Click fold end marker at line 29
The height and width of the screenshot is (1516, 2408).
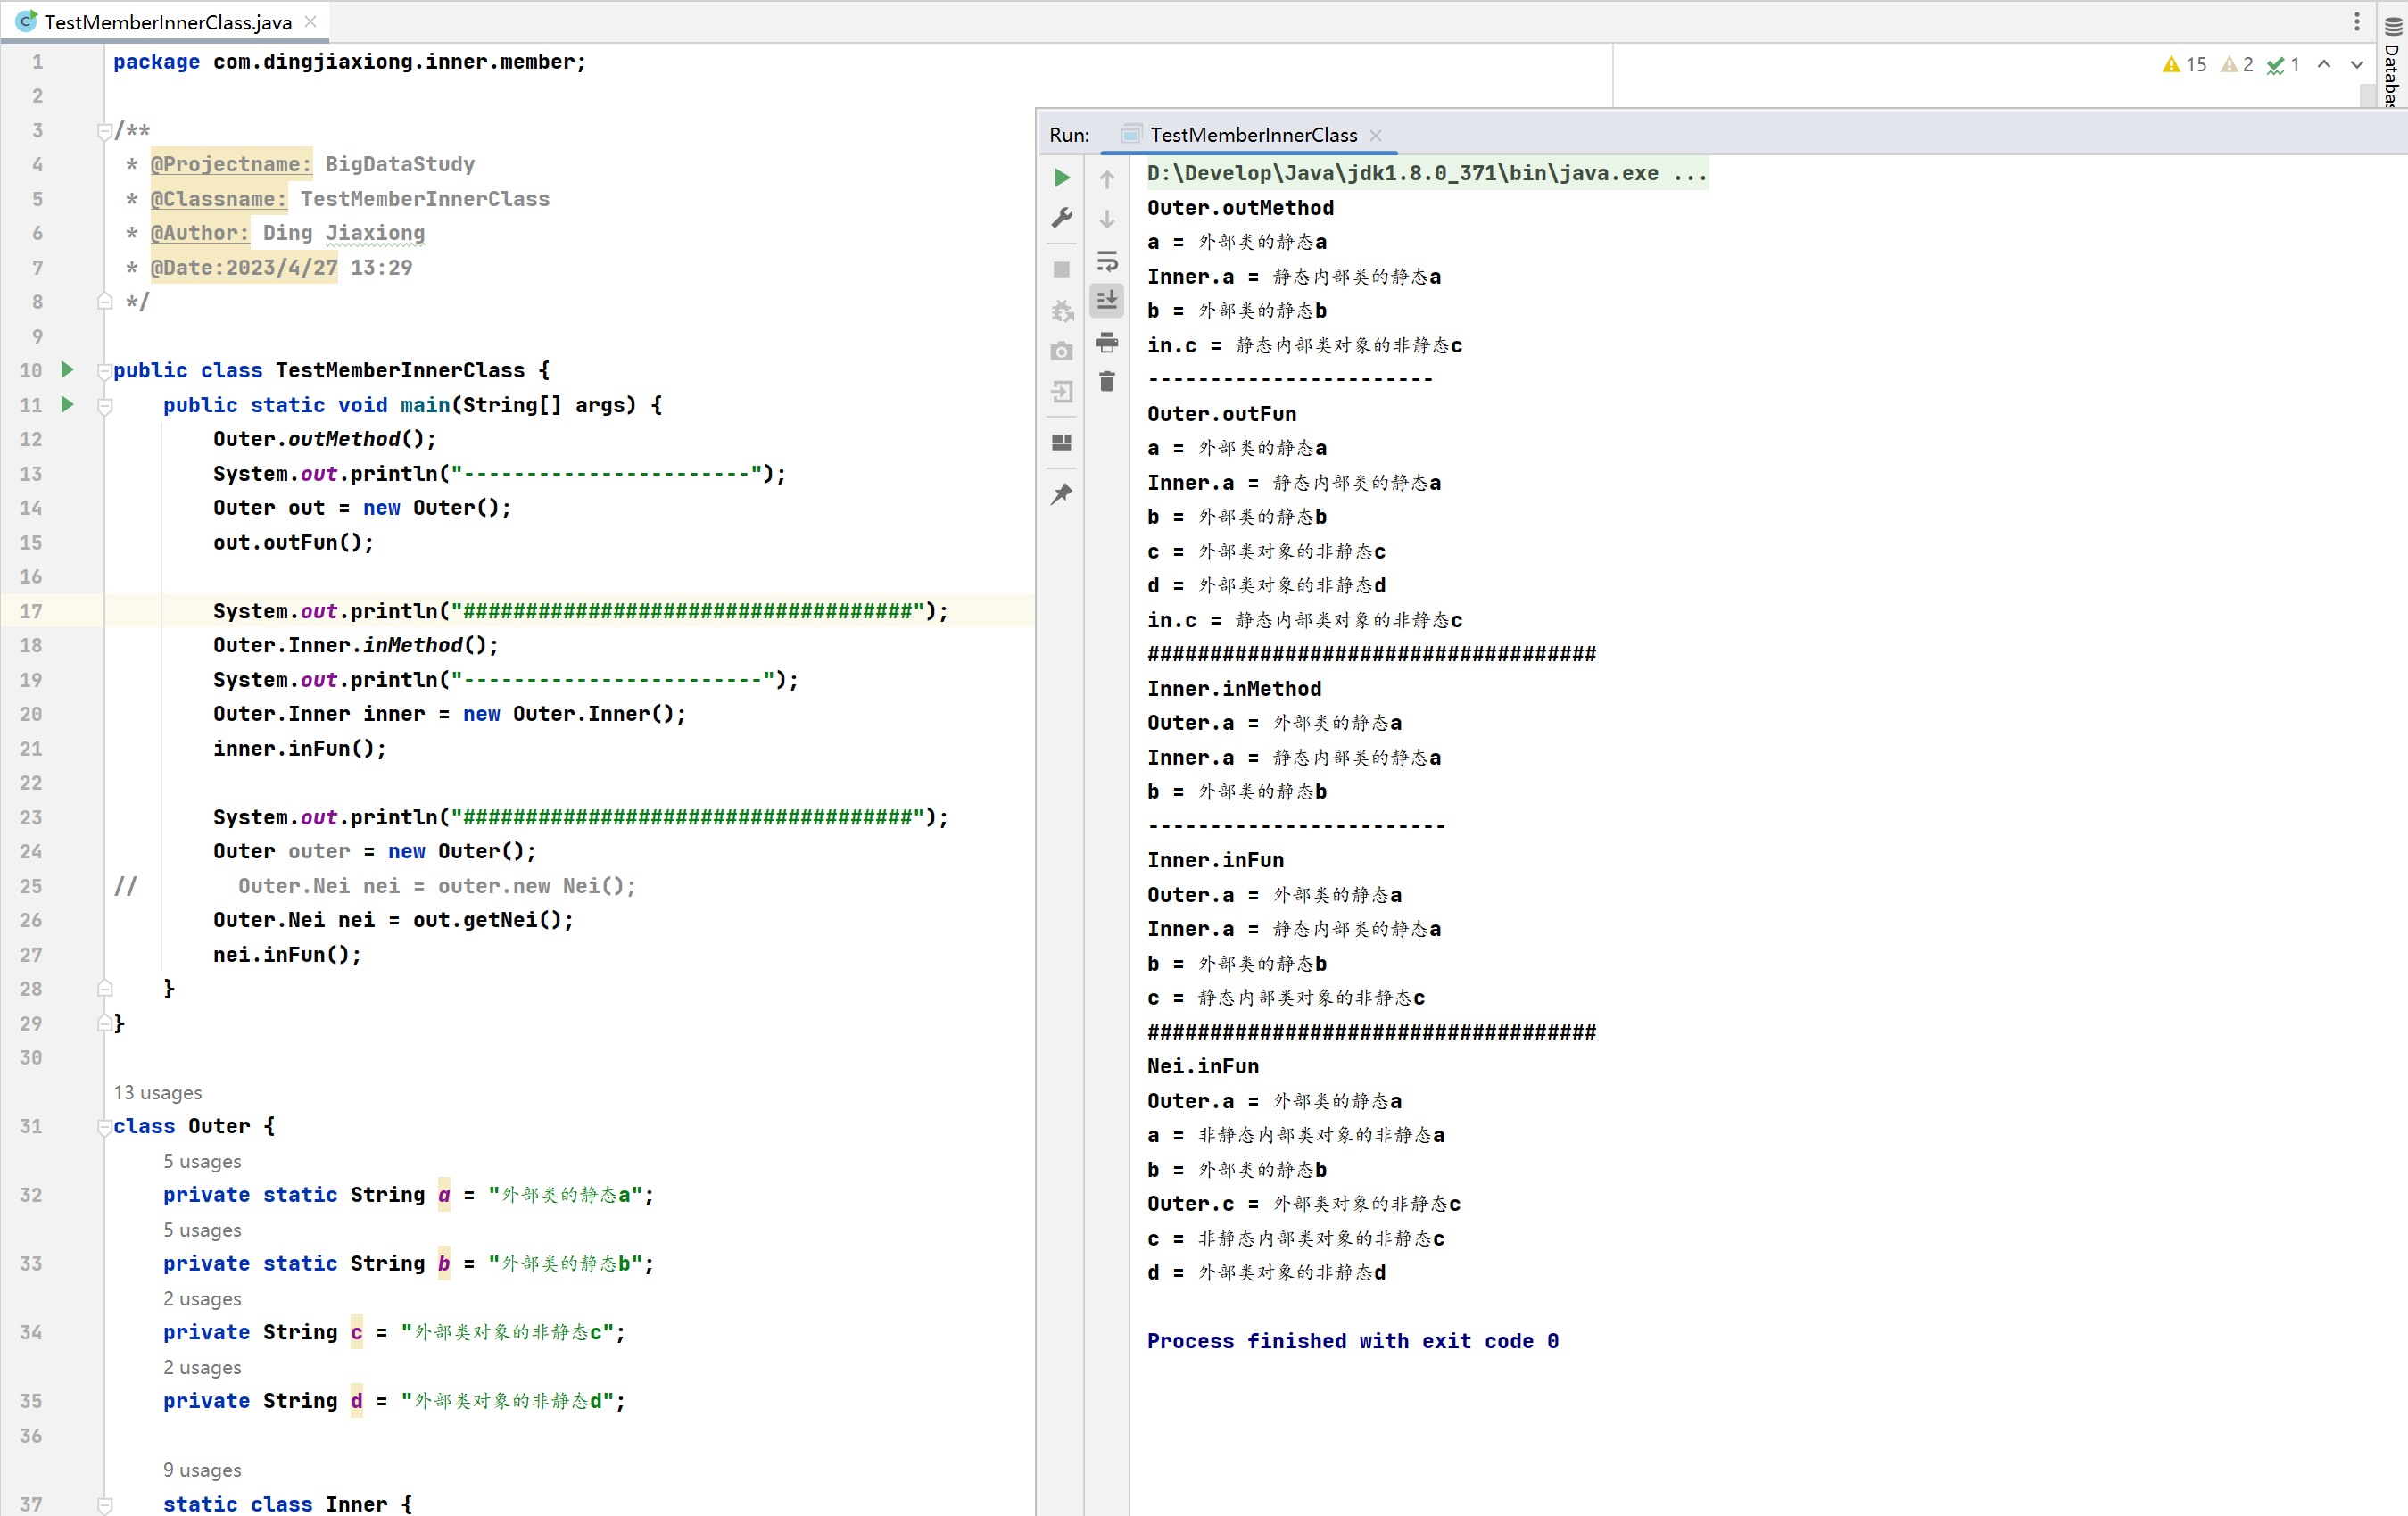point(105,1023)
